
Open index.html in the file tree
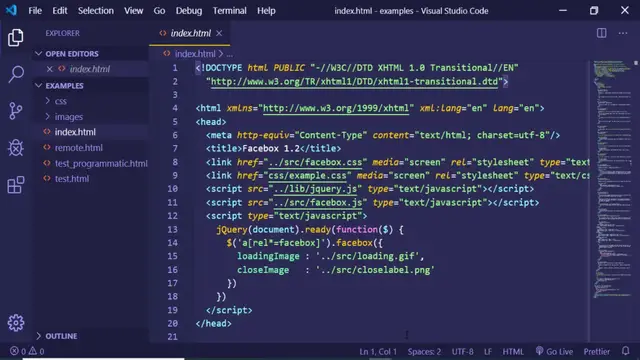[75, 132]
